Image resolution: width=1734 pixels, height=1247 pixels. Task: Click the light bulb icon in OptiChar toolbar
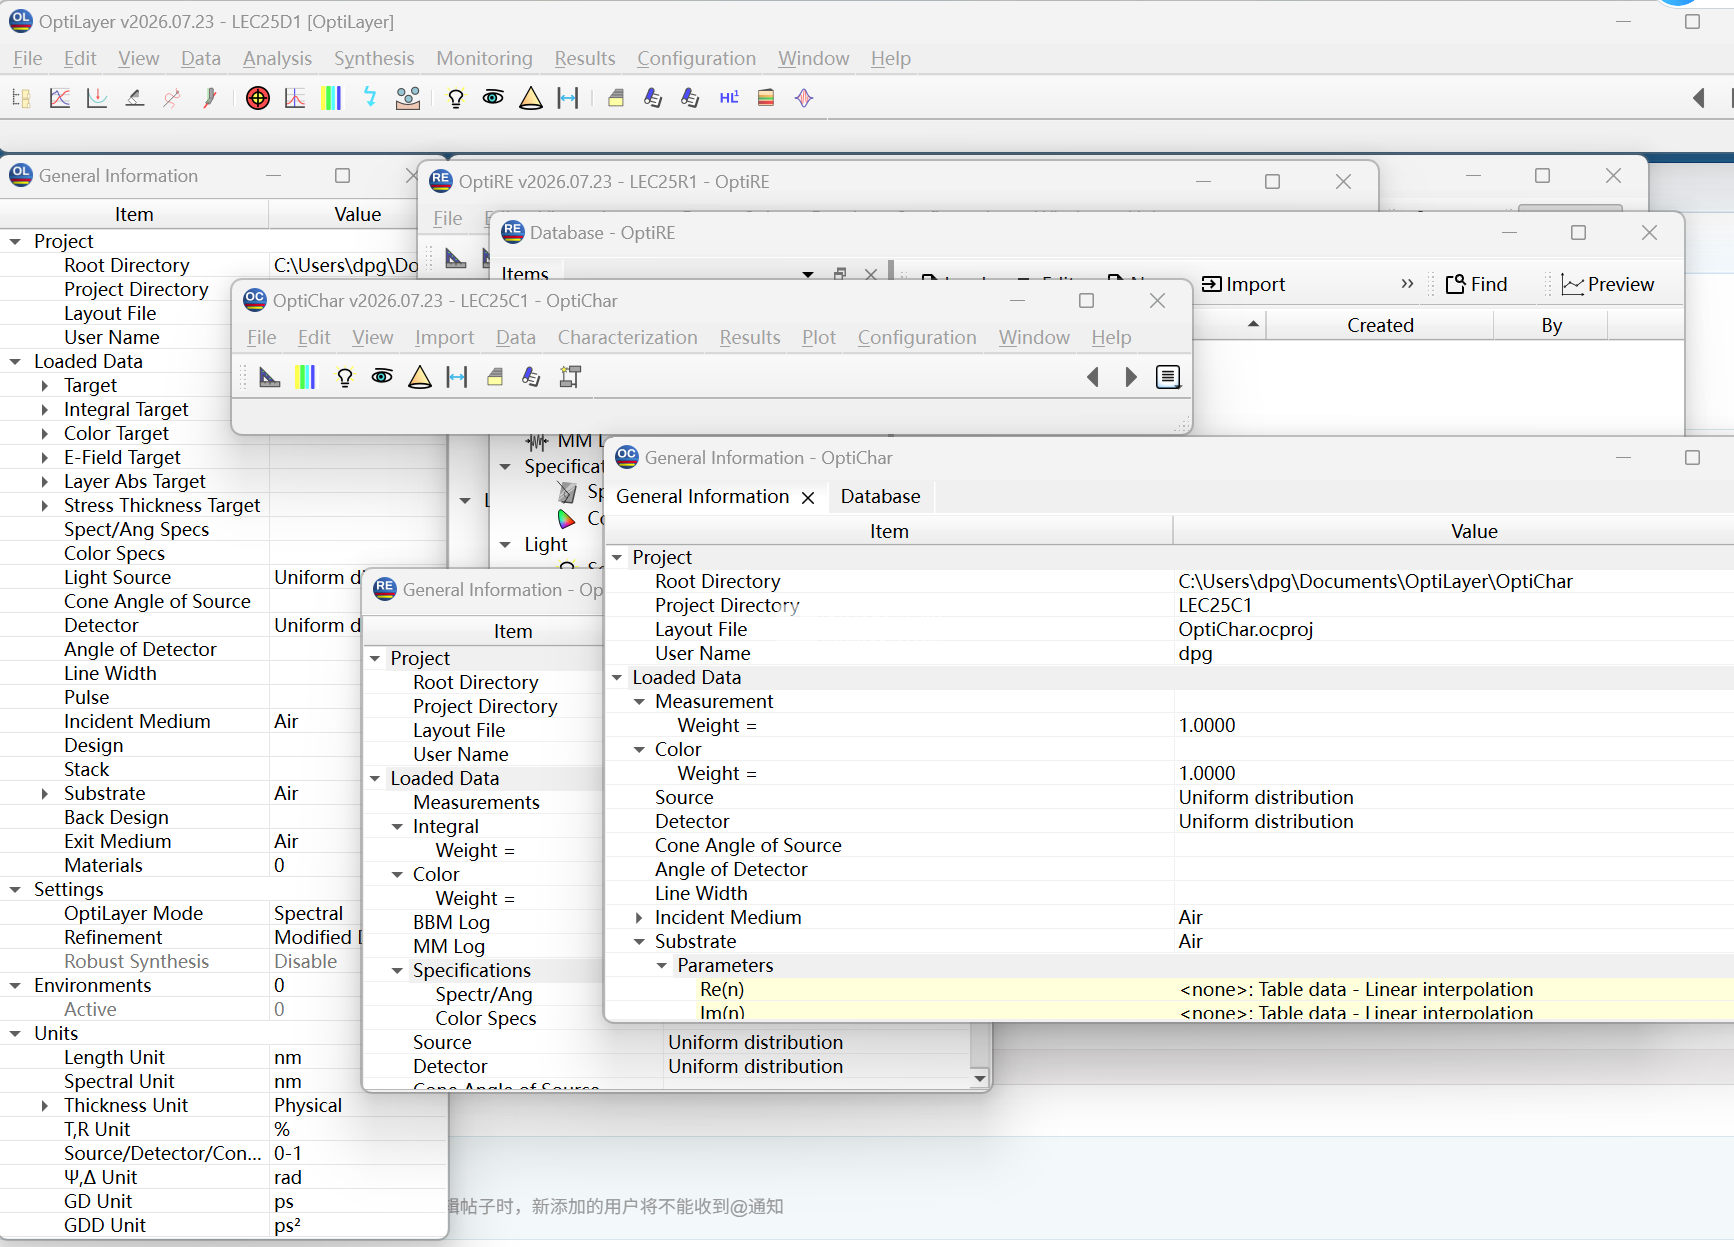(345, 377)
